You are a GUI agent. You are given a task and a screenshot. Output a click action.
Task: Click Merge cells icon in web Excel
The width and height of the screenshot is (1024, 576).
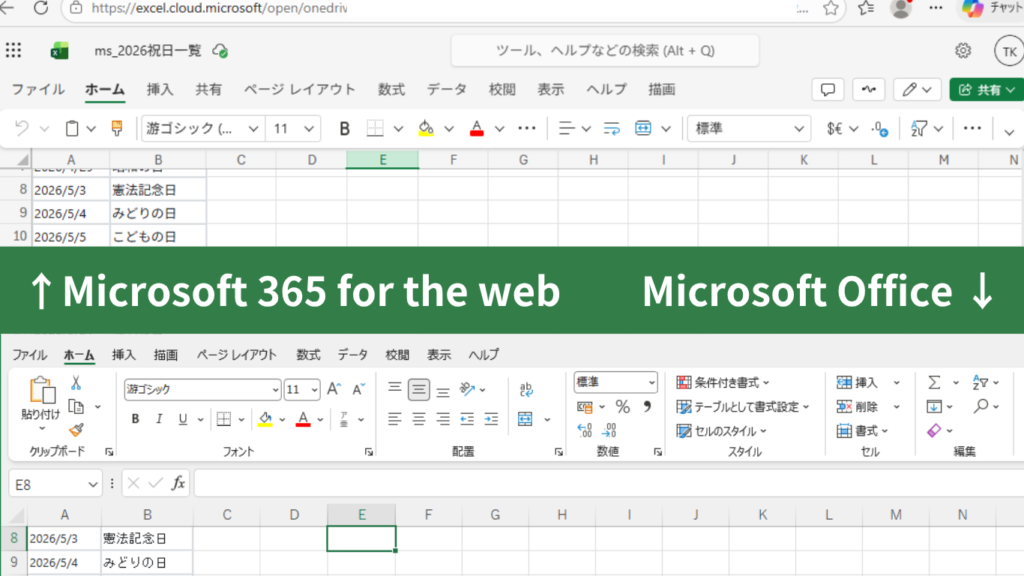[643, 129]
